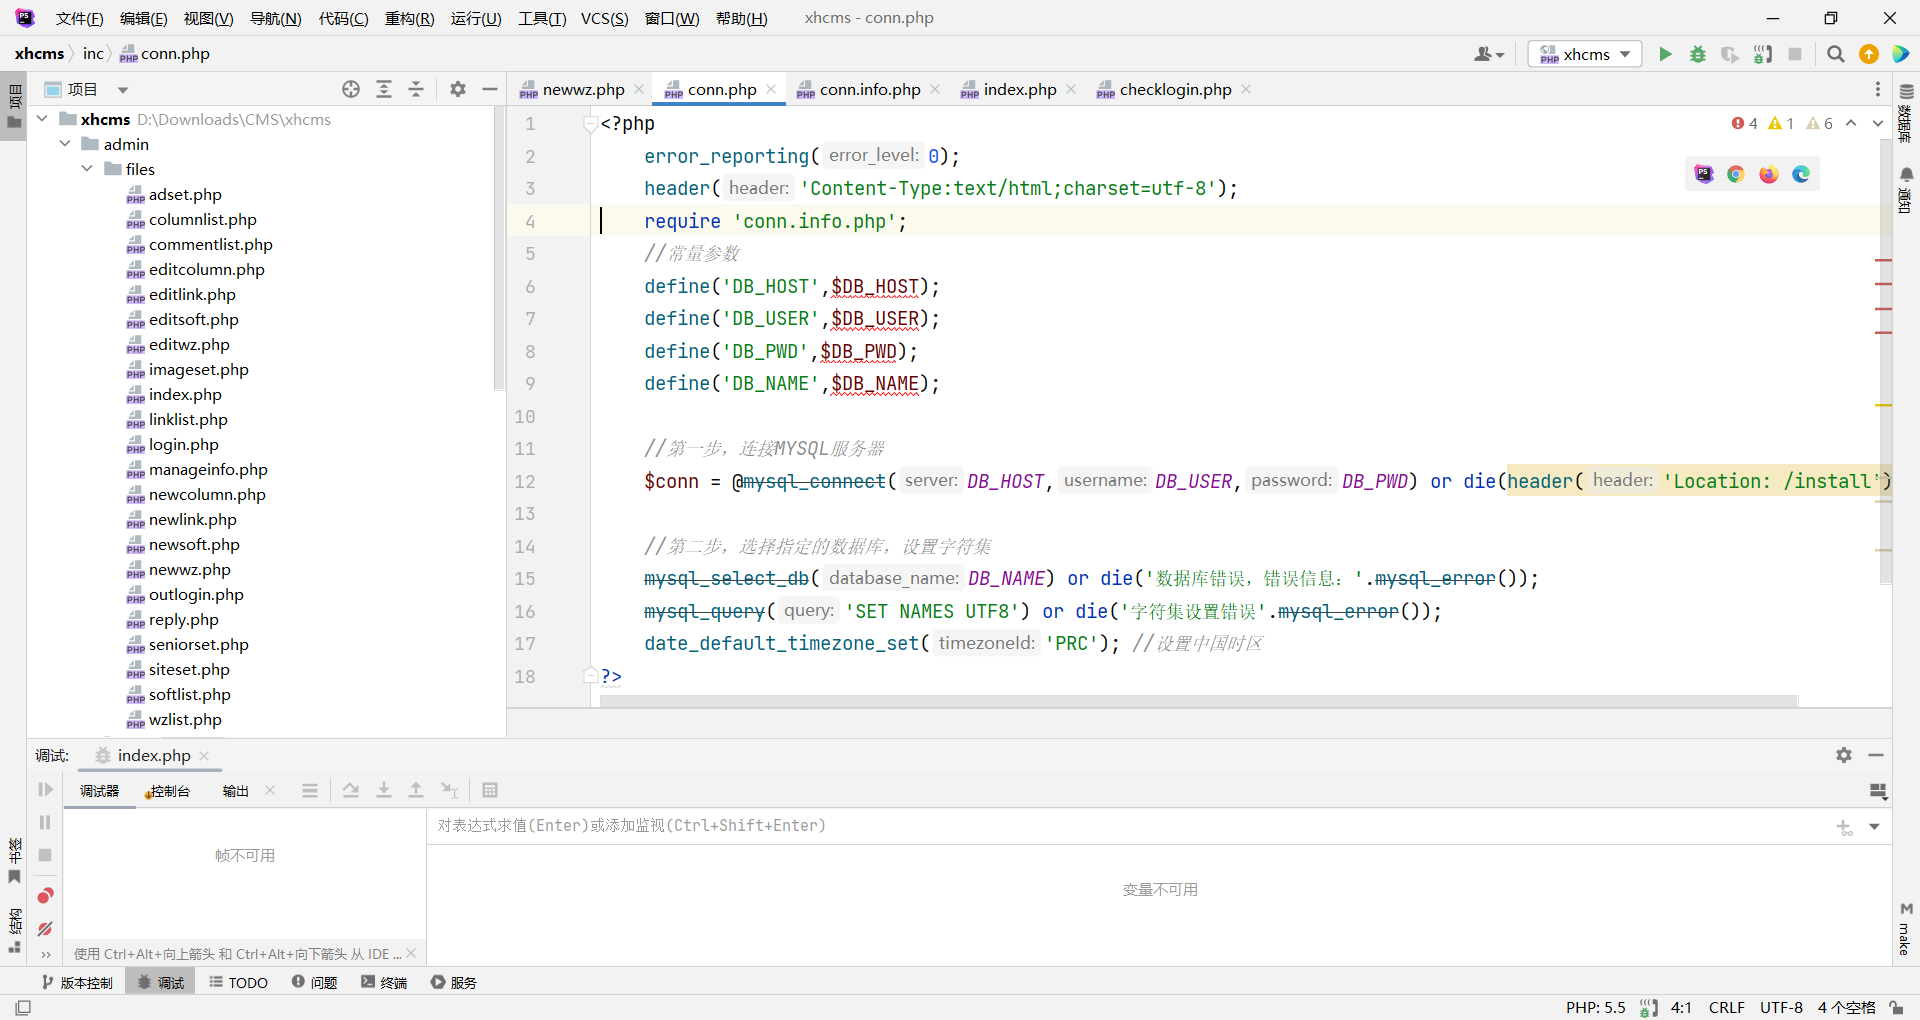The width and height of the screenshot is (1920, 1020).
Task: Toggle tool windows button in bottom-left corner
Action: pyautogui.click(x=23, y=1007)
